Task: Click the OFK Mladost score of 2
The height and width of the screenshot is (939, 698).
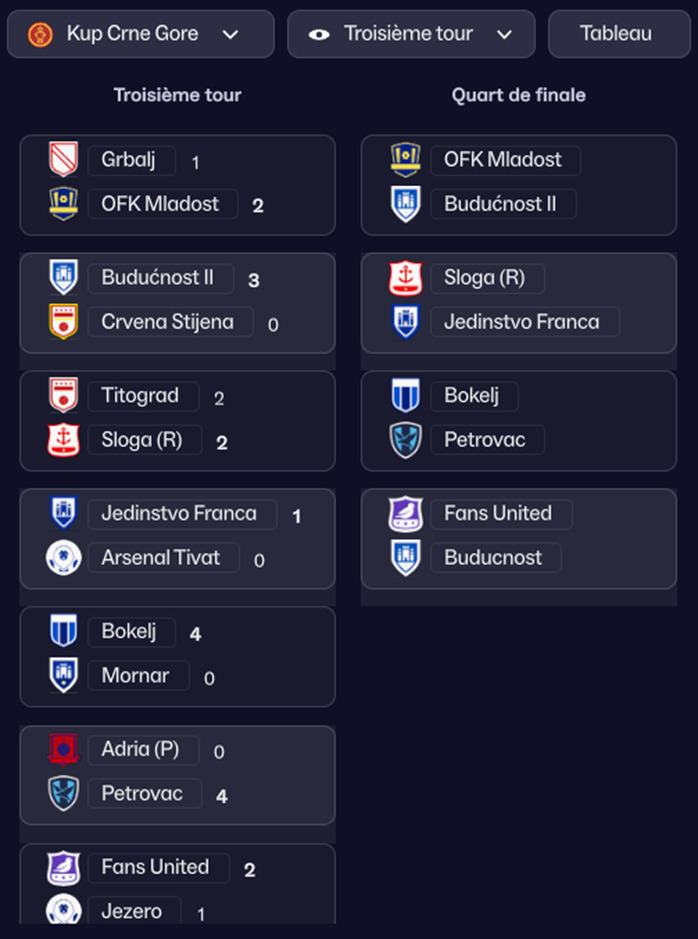Action: [x=258, y=206]
